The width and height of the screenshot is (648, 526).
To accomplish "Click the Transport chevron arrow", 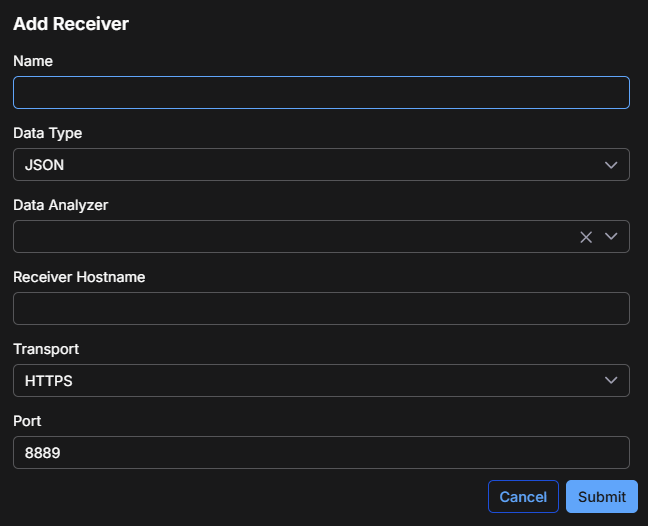I will [x=611, y=381].
